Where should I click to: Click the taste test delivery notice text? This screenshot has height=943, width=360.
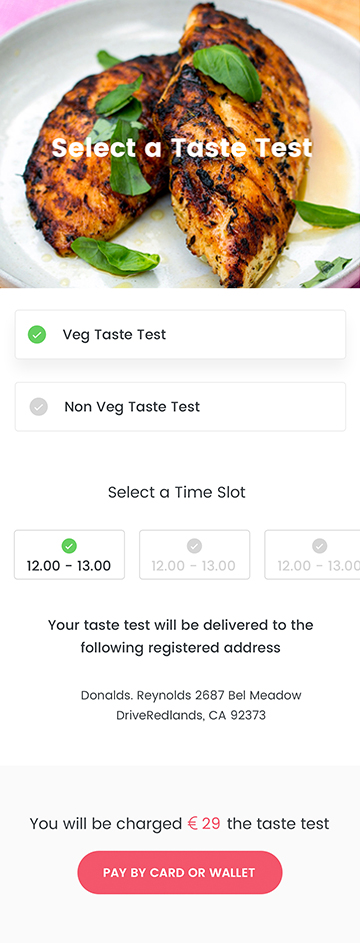tap(180, 636)
